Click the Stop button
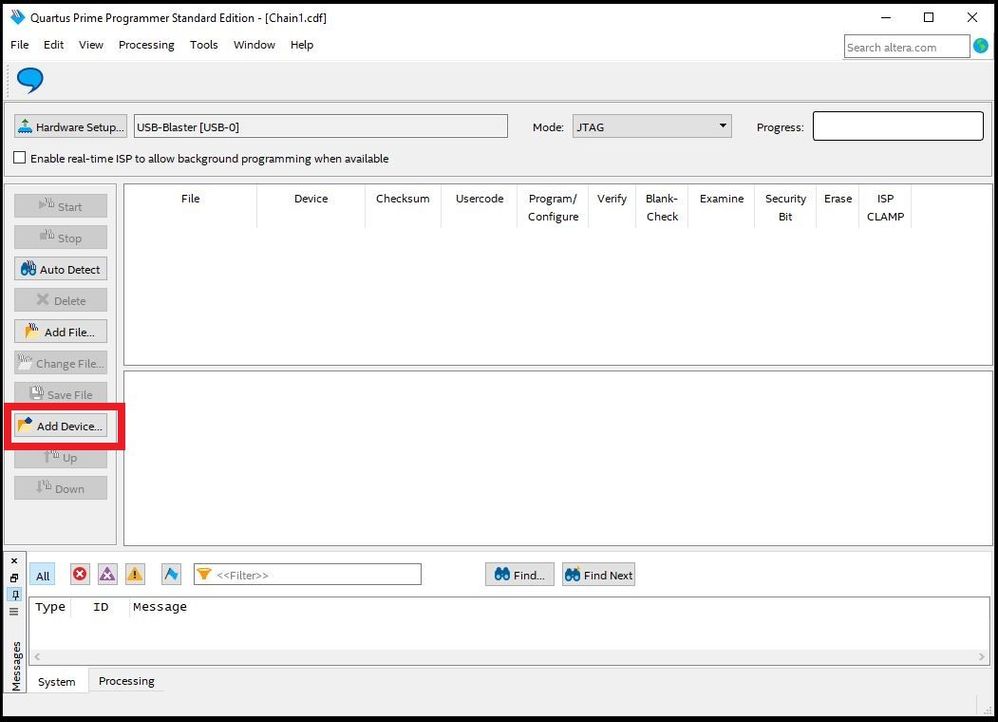 tap(60, 237)
